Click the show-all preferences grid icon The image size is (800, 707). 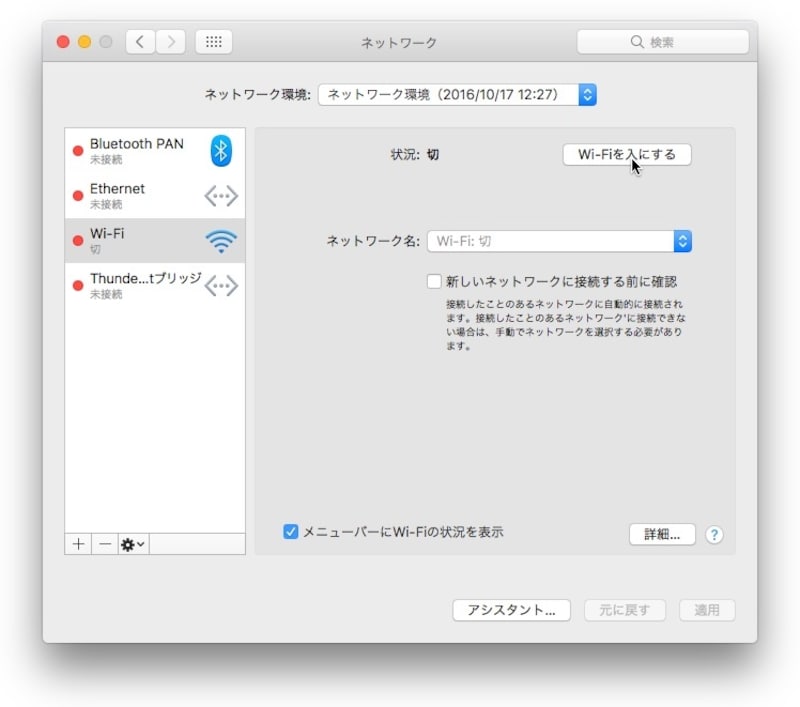(212, 42)
